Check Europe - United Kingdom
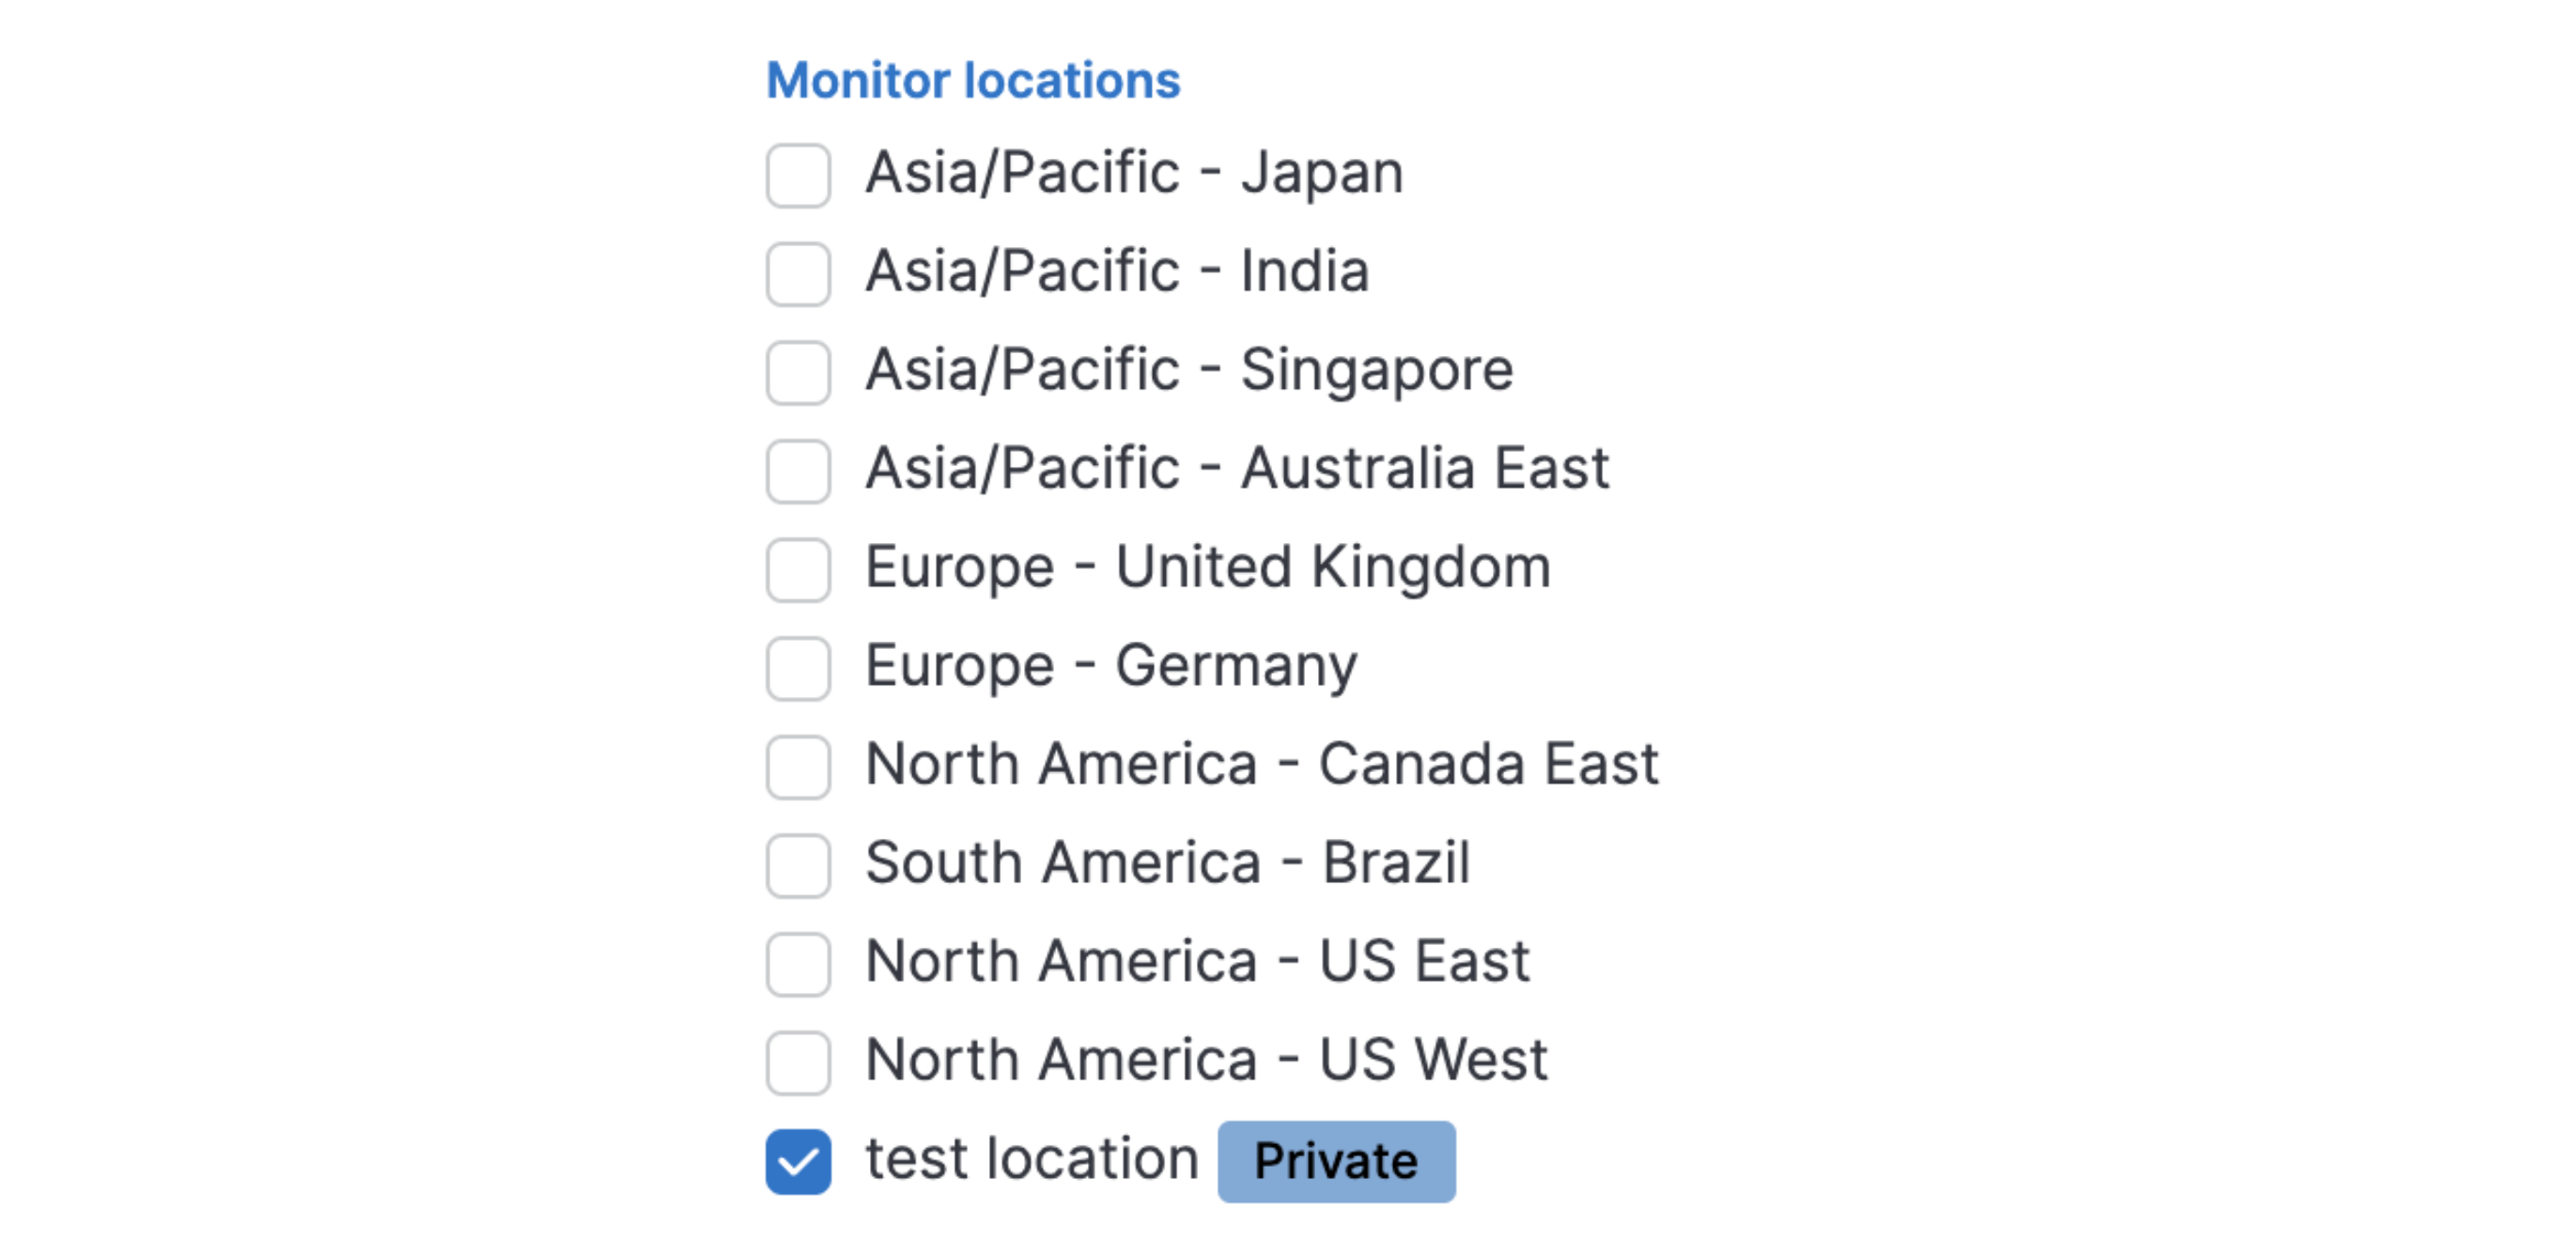 point(797,568)
